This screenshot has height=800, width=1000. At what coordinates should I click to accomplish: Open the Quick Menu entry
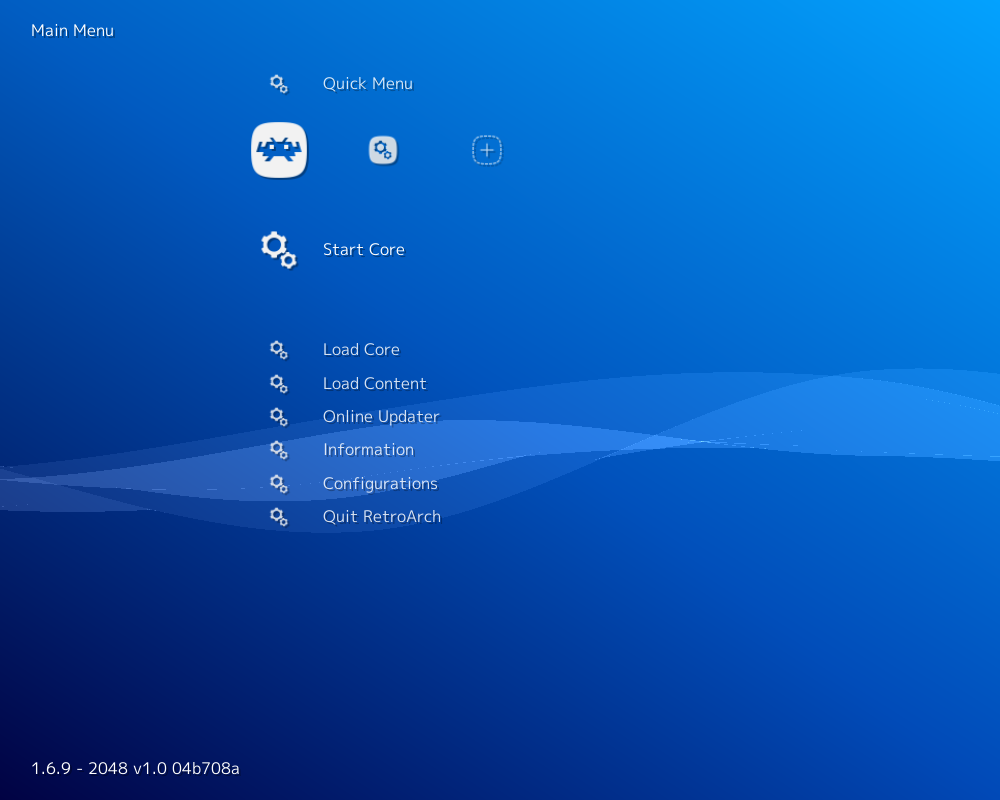[367, 84]
